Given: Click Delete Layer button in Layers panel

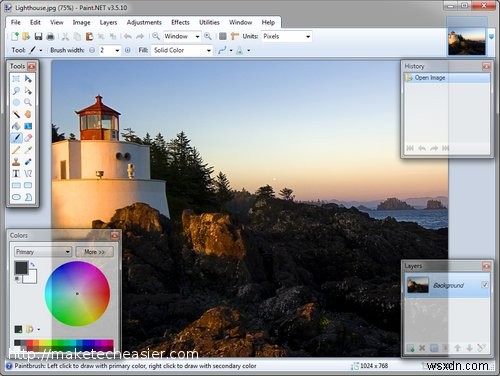Looking at the screenshot, I should [x=422, y=348].
